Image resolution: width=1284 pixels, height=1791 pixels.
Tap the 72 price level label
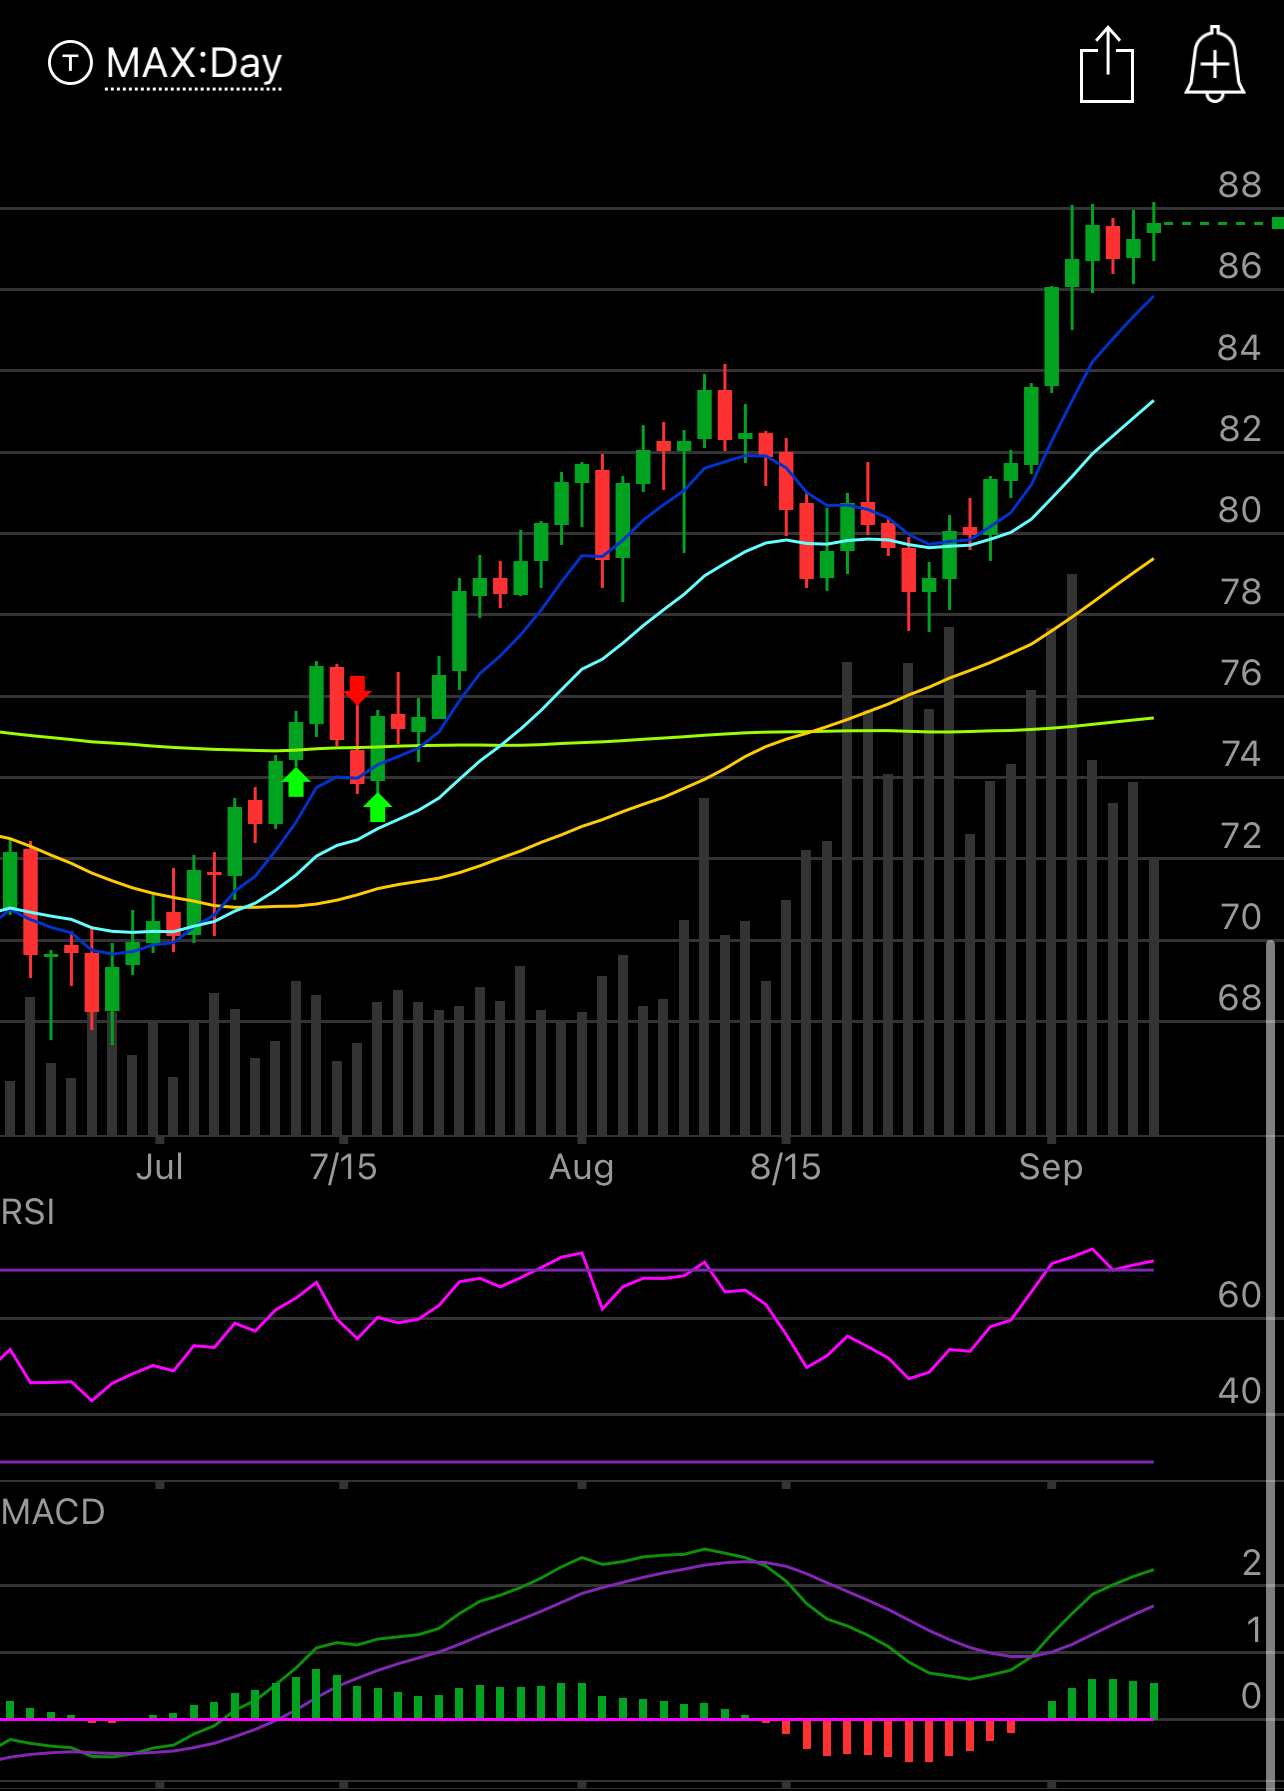pos(1241,836)
